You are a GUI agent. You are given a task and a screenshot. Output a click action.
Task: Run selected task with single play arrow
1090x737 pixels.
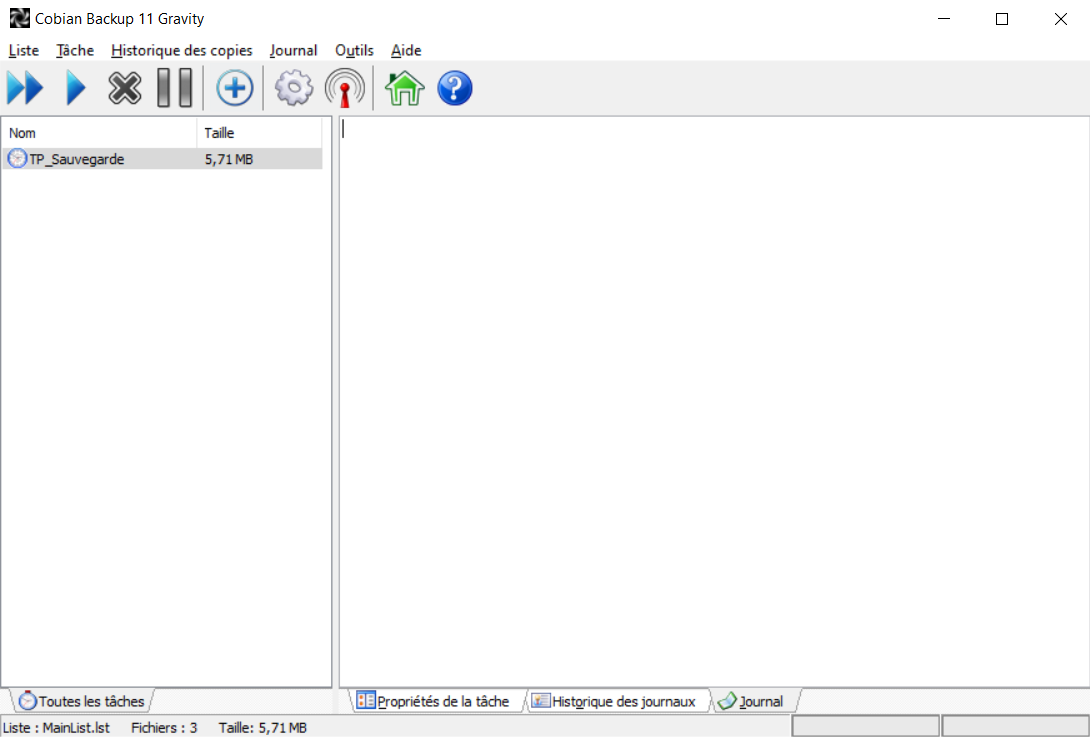click(x=75, y=88)
